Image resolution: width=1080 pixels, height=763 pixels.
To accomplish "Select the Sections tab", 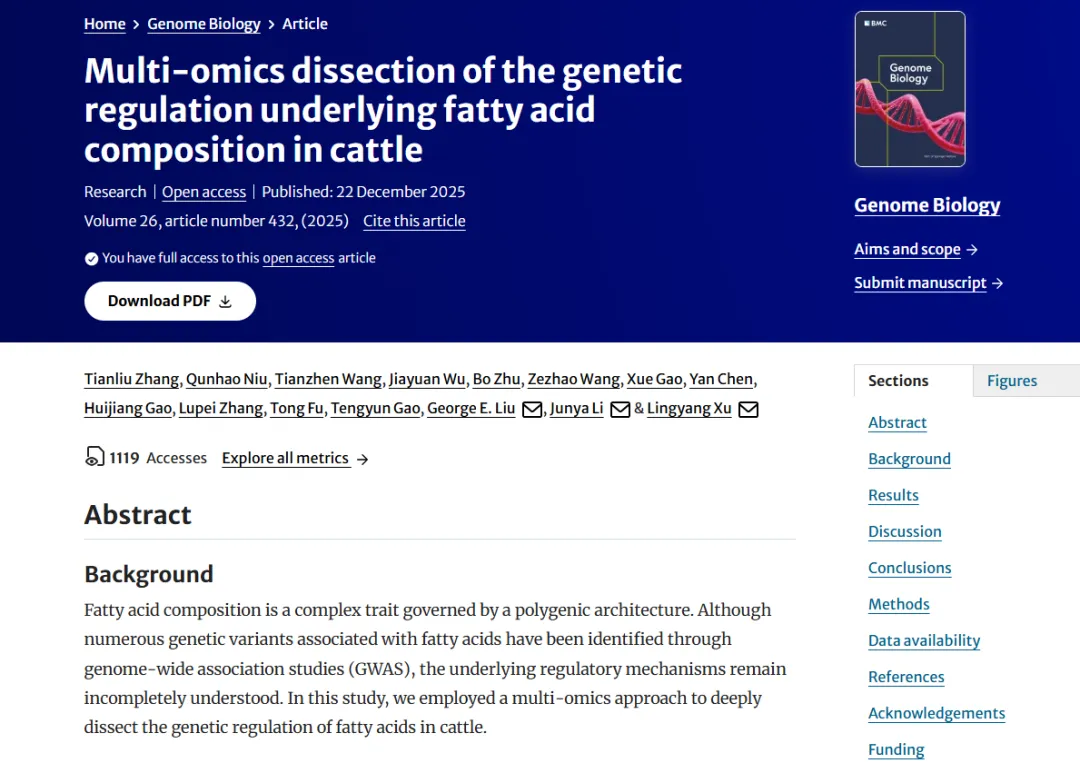I will pyautogui.click(x=898, y=381).
